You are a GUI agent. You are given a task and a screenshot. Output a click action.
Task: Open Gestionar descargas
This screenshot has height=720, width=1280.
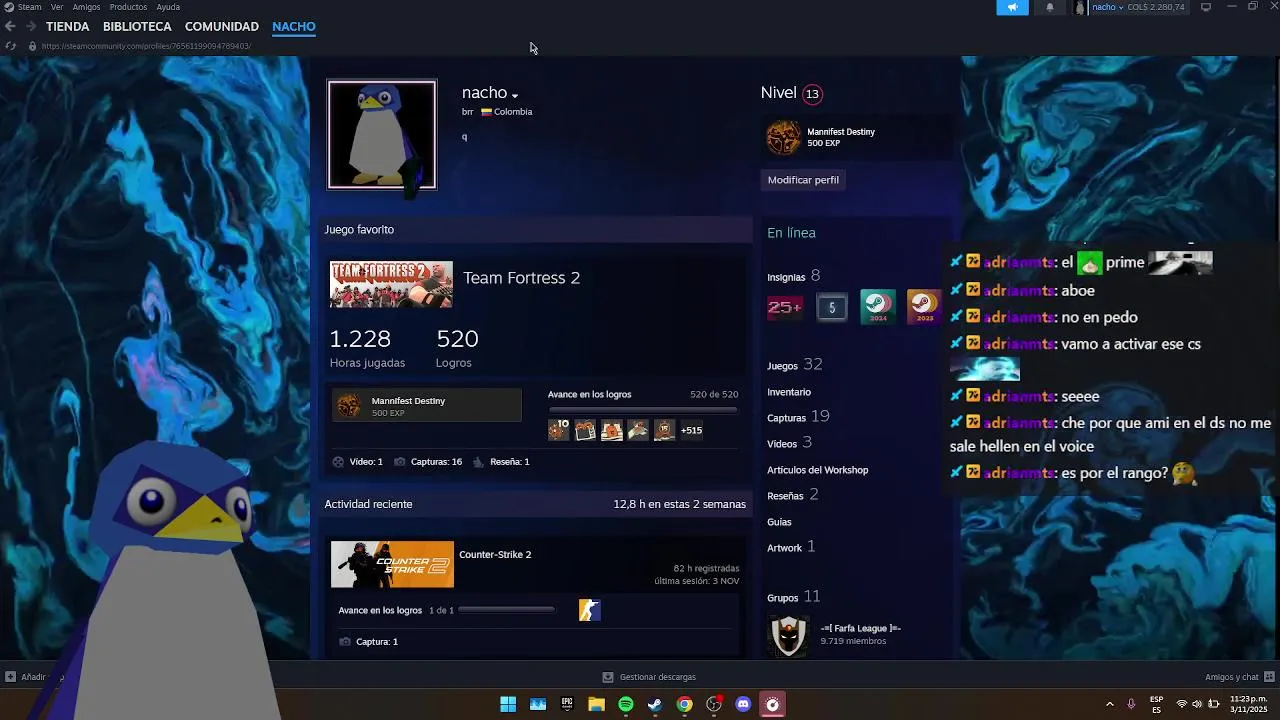649,677
